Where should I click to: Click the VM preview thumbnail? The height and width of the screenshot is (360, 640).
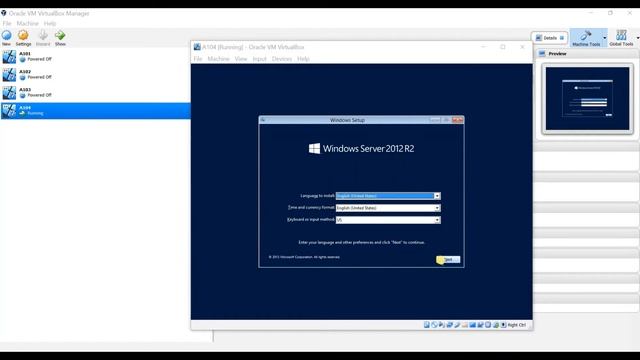(x=587, y=98)
